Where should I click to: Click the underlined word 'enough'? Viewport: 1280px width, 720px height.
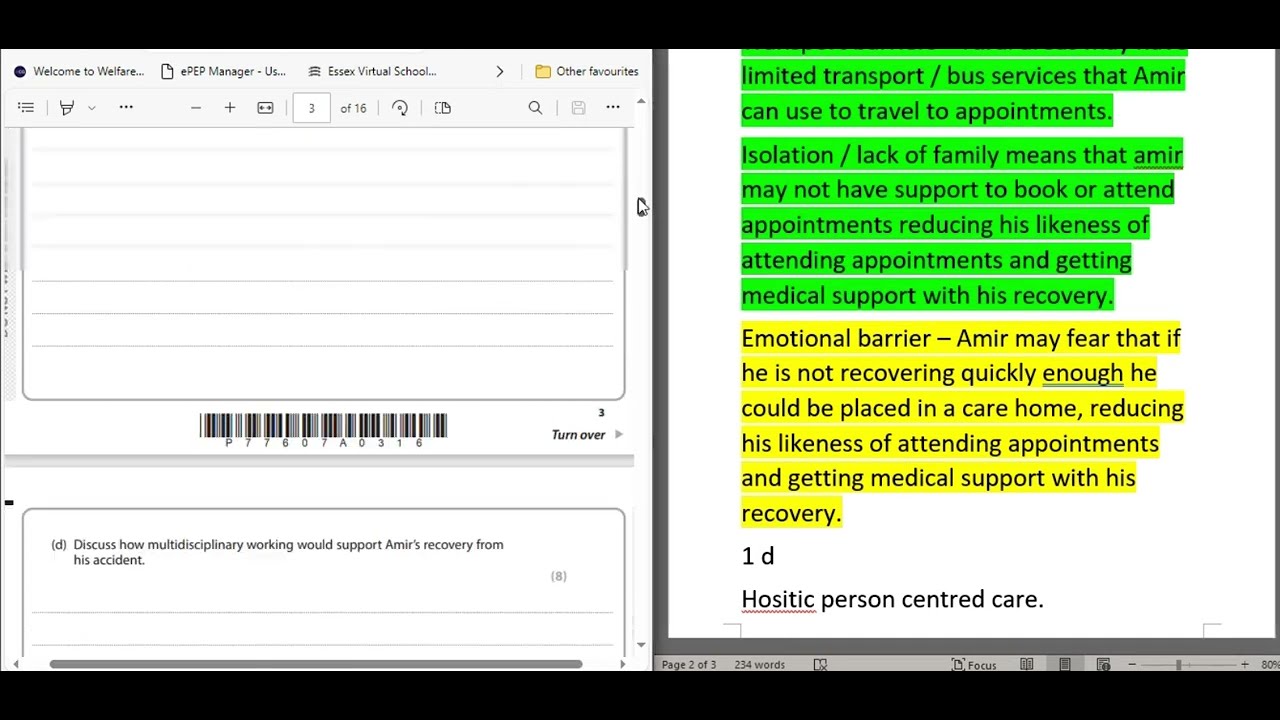[1083, 373]
